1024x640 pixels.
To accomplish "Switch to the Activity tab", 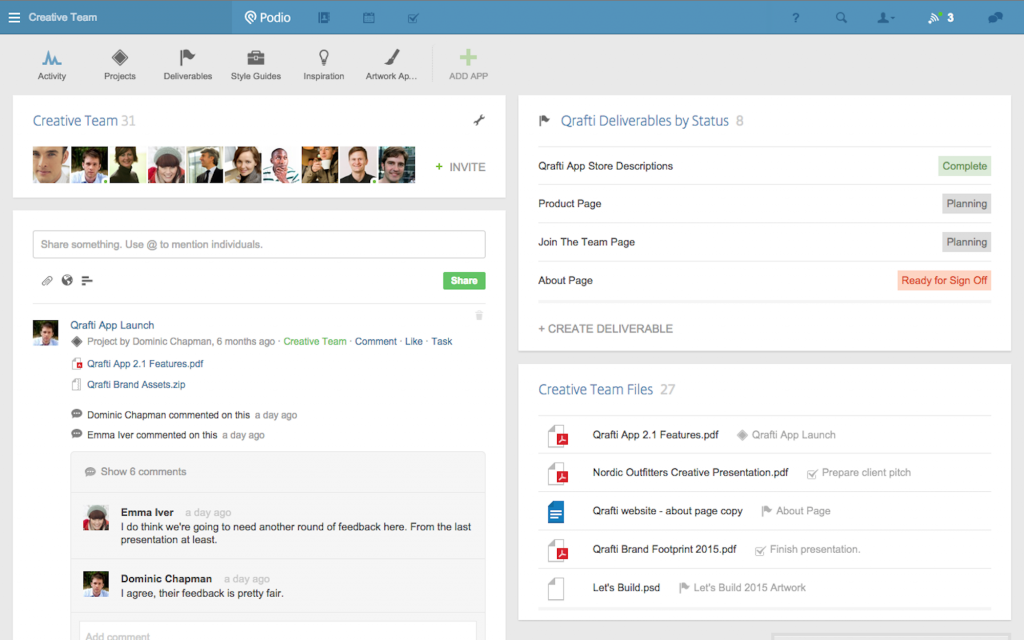I will 52,62.
